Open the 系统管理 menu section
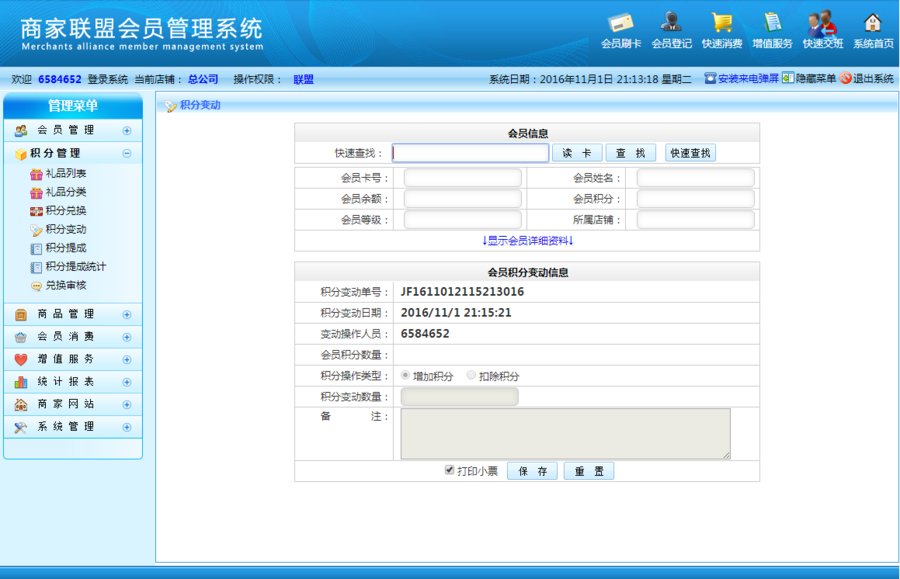This screenshot has height=579, width=900. (x=65, y=427)
